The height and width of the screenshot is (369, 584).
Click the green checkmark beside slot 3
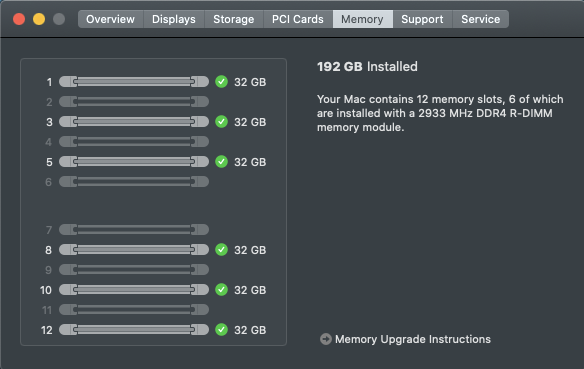(x=222, y=121)
